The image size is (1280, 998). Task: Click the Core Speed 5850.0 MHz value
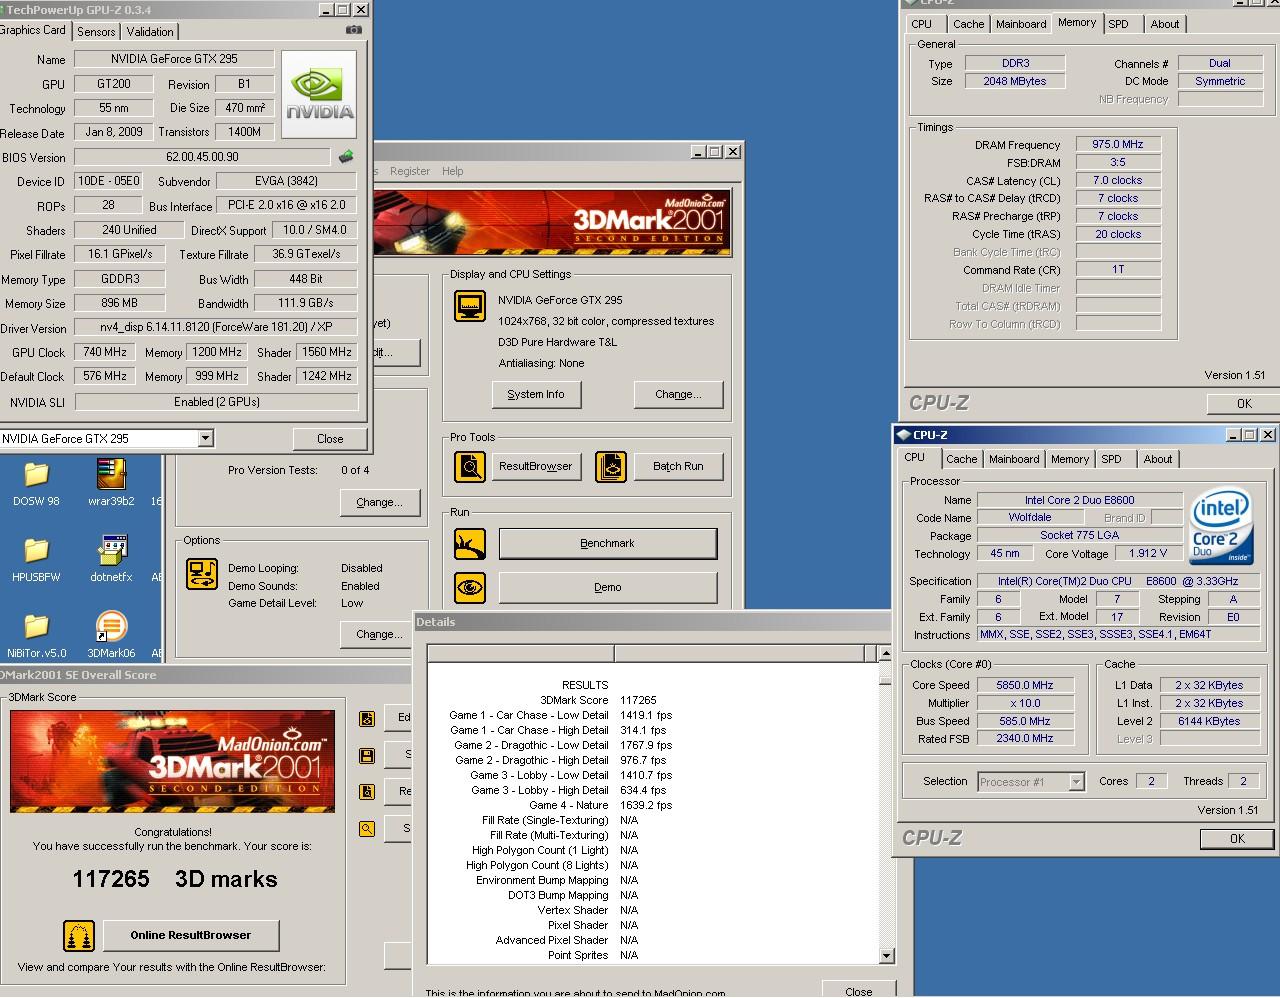[x=1025, y=686]
